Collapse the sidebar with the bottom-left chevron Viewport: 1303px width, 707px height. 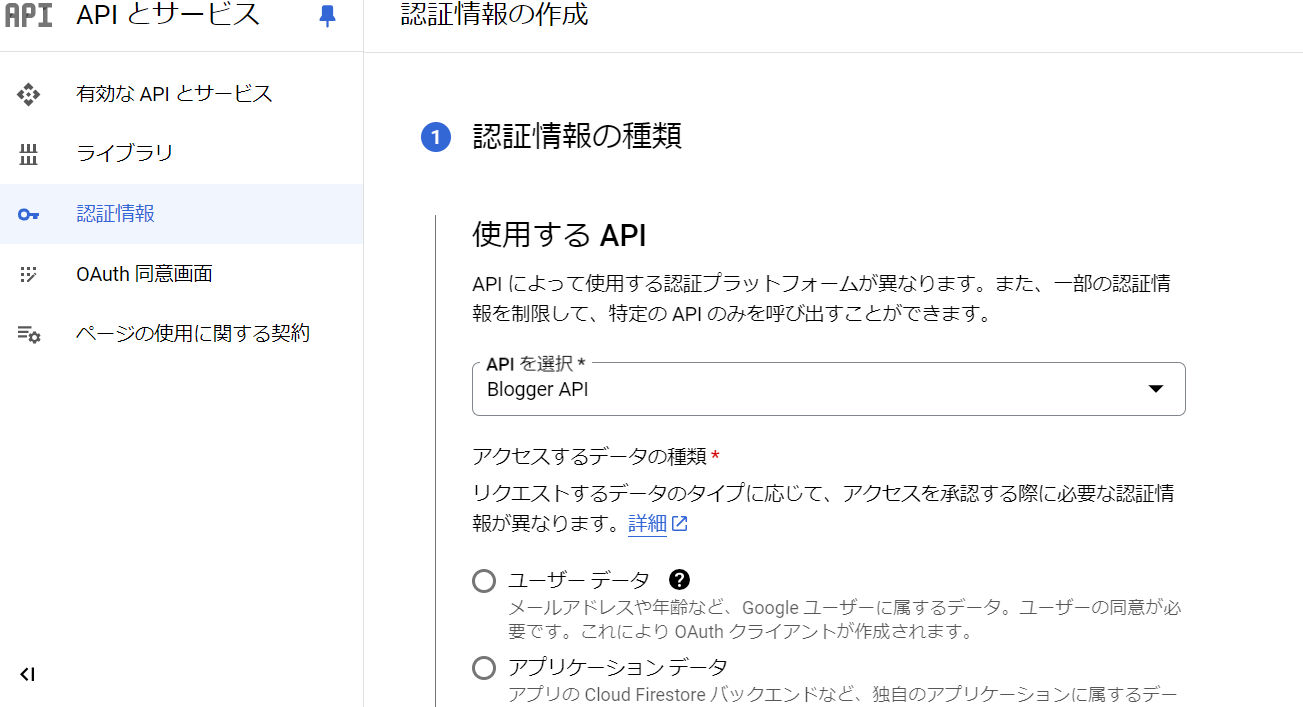[27, 675]
